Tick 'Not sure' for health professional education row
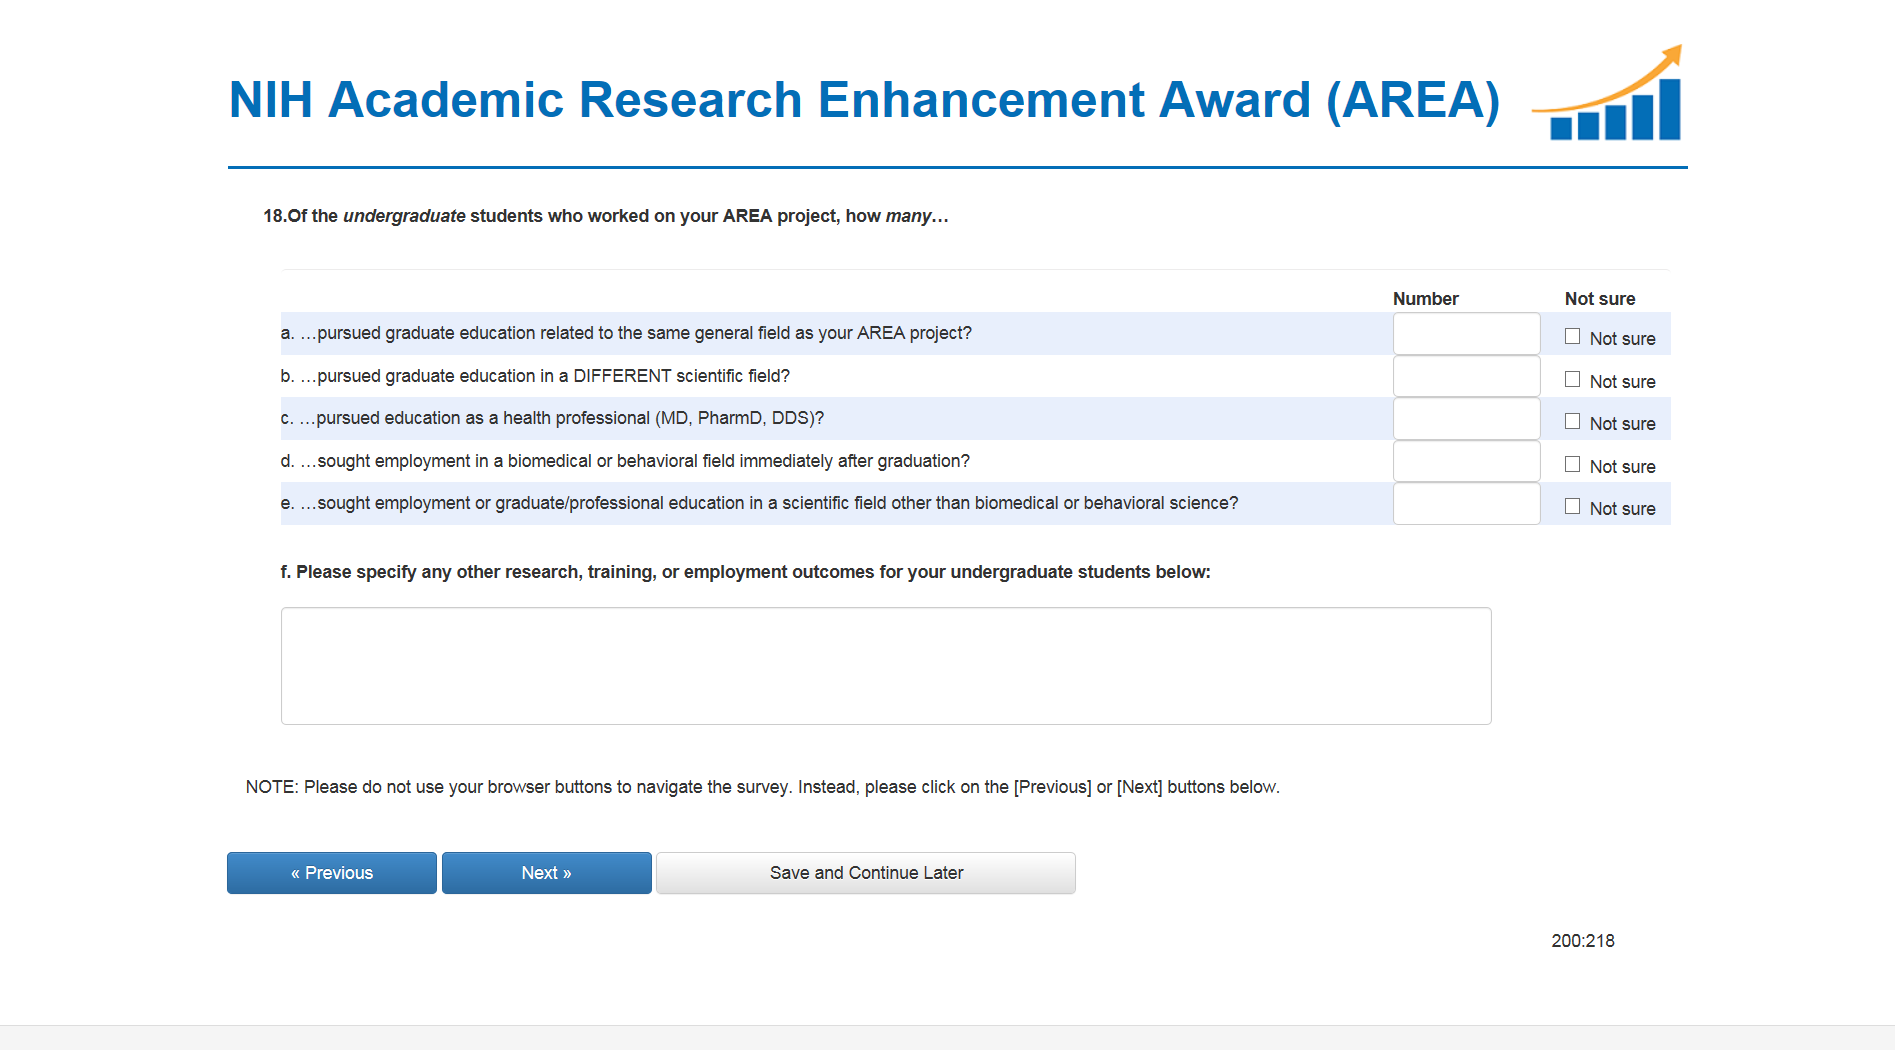 coord(1573,422)
